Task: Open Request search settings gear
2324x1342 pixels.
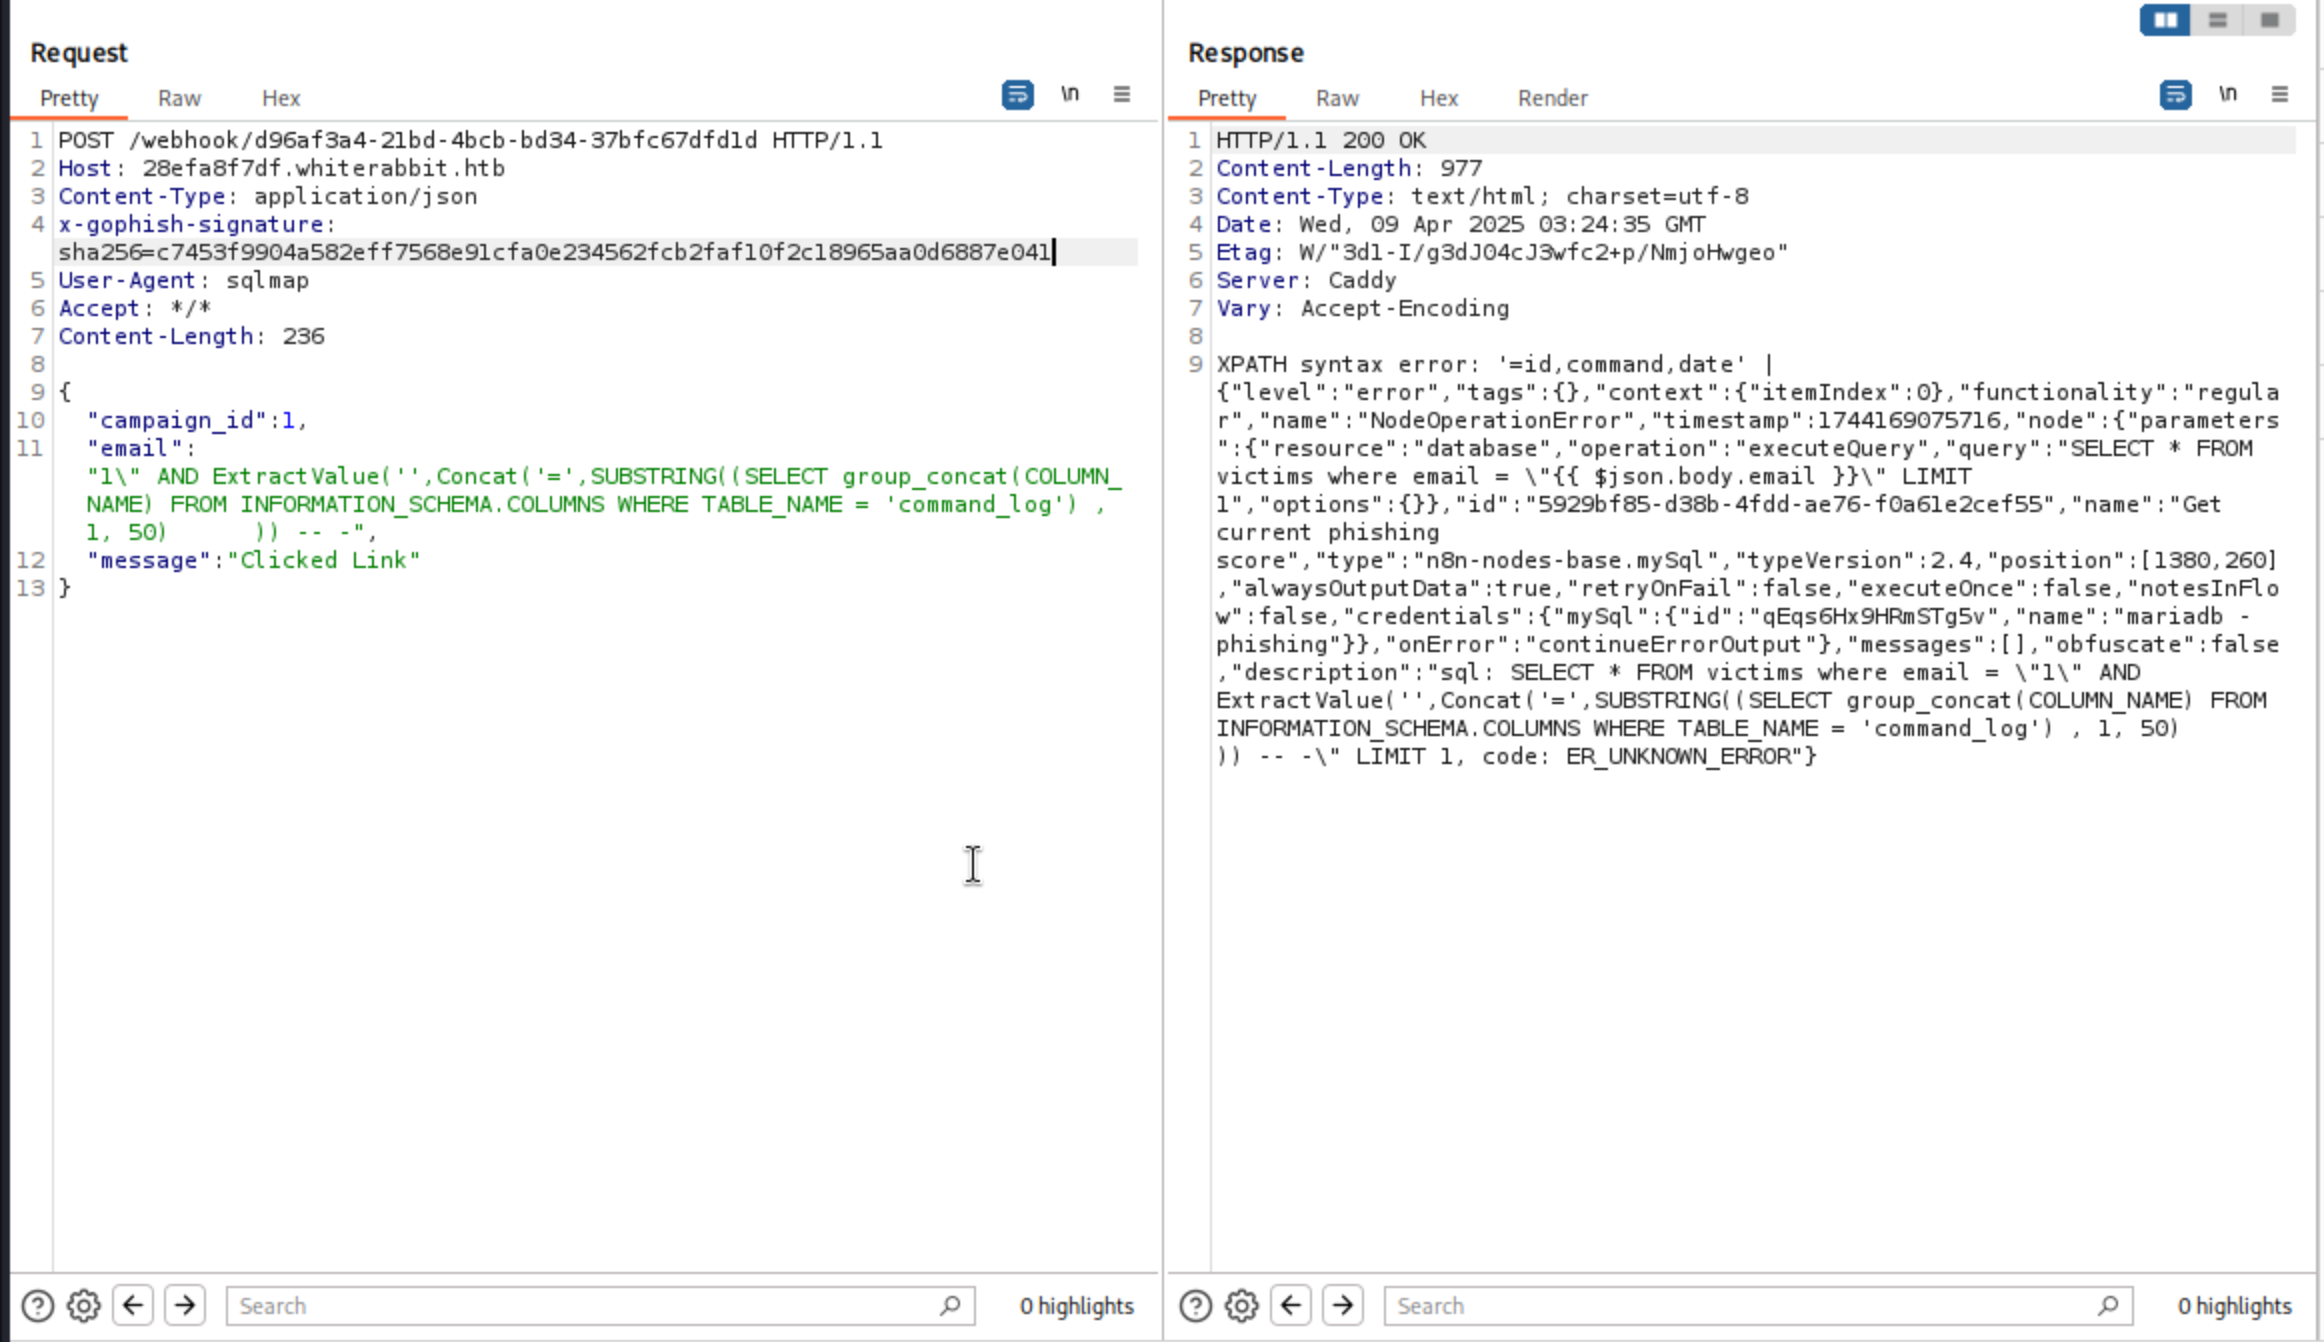Action: pos(84,1306)
